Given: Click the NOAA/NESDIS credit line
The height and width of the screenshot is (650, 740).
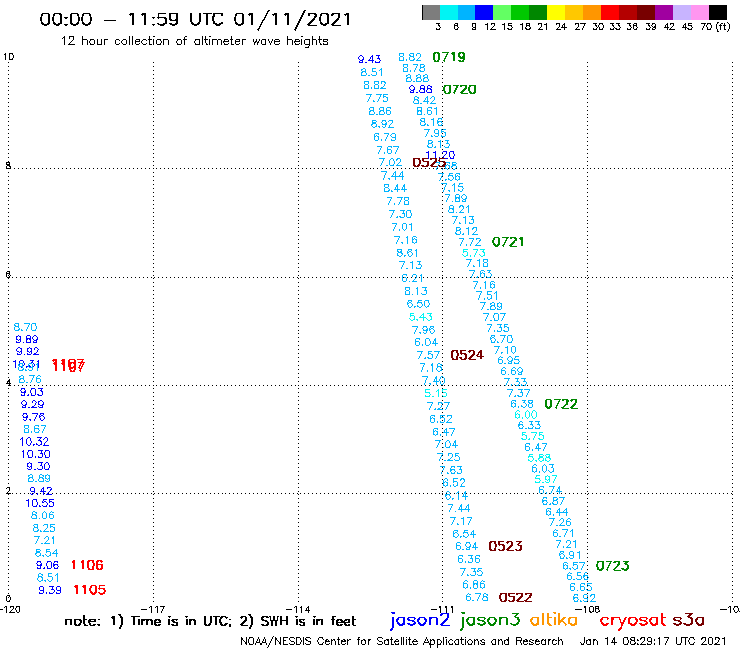Looking at the screenshot, I should [402, 642].
